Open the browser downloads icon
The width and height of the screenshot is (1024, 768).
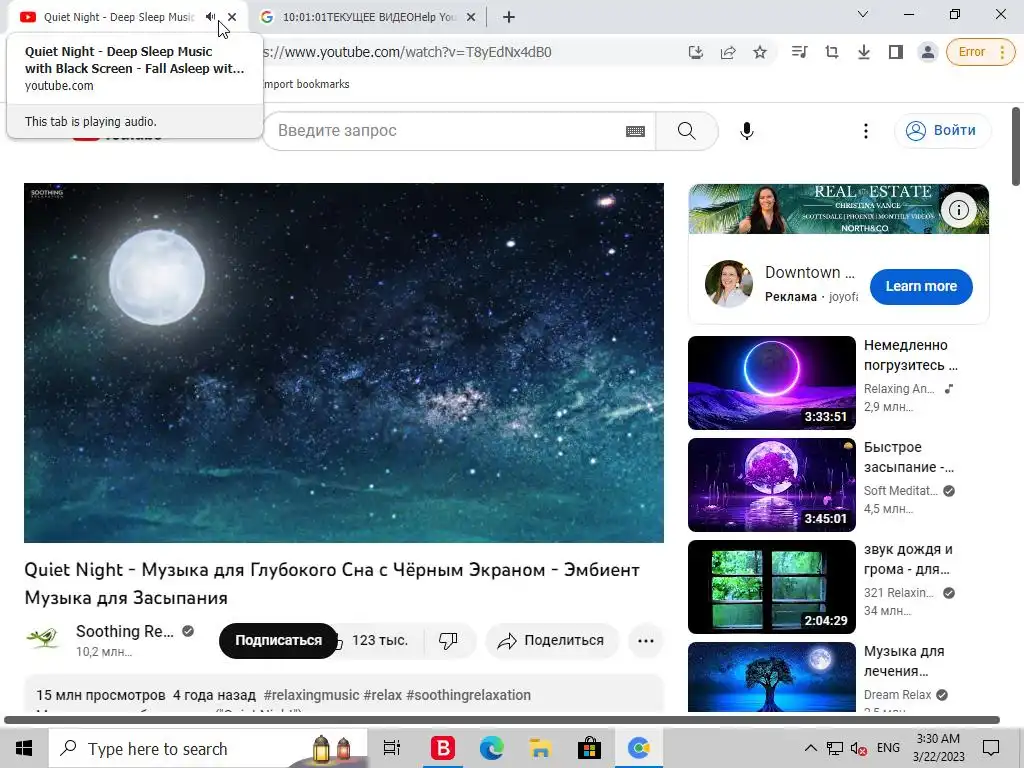point(863,52)
